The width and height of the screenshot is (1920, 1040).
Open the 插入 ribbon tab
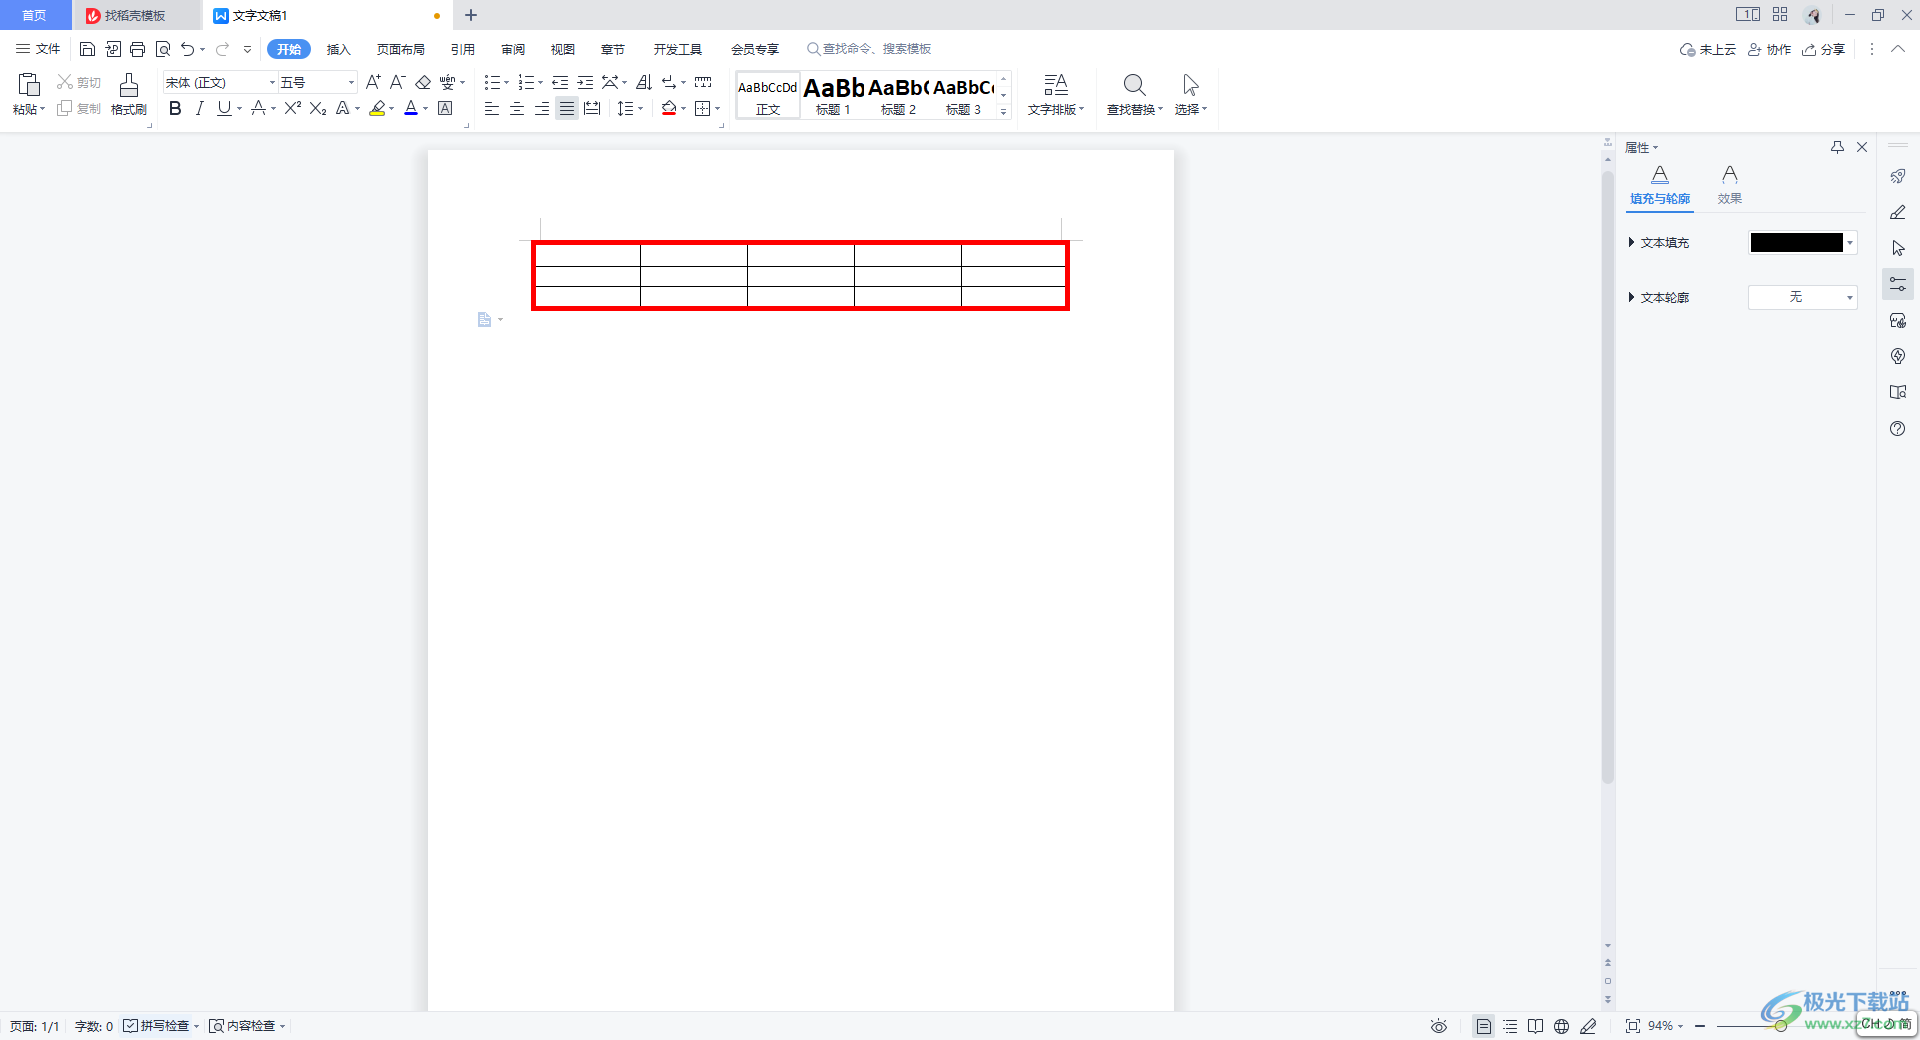pos(339,49)
